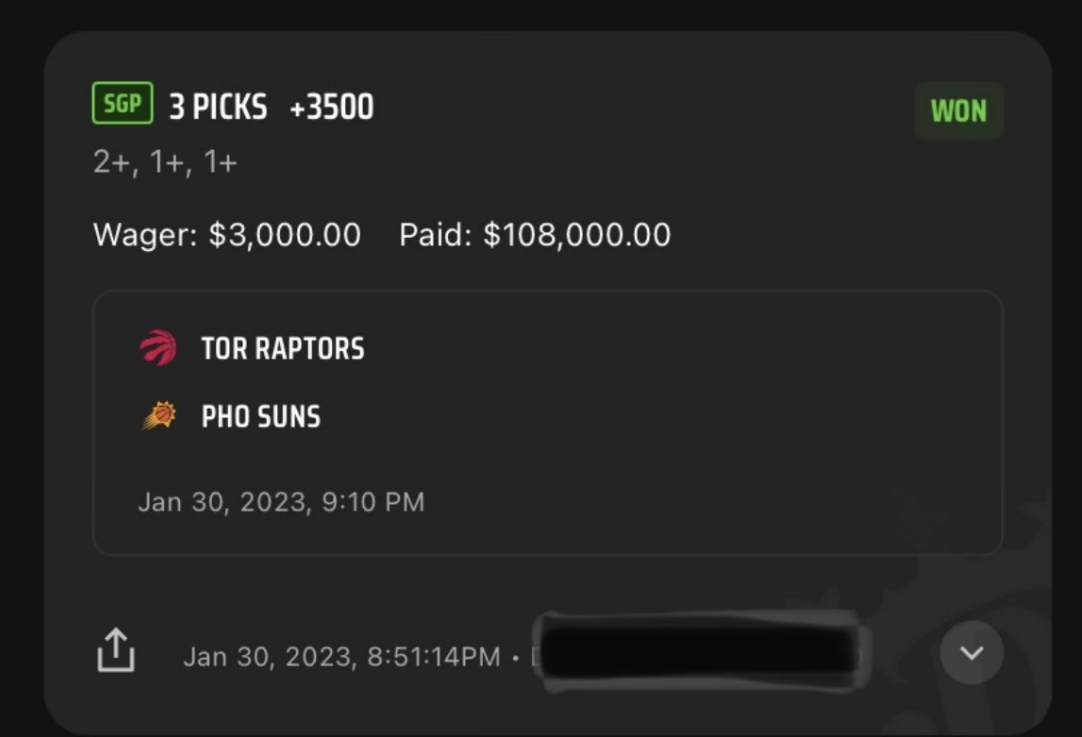Tap the green SGP badge
Screen dimensions: 1082x737
tap(122, 103)
